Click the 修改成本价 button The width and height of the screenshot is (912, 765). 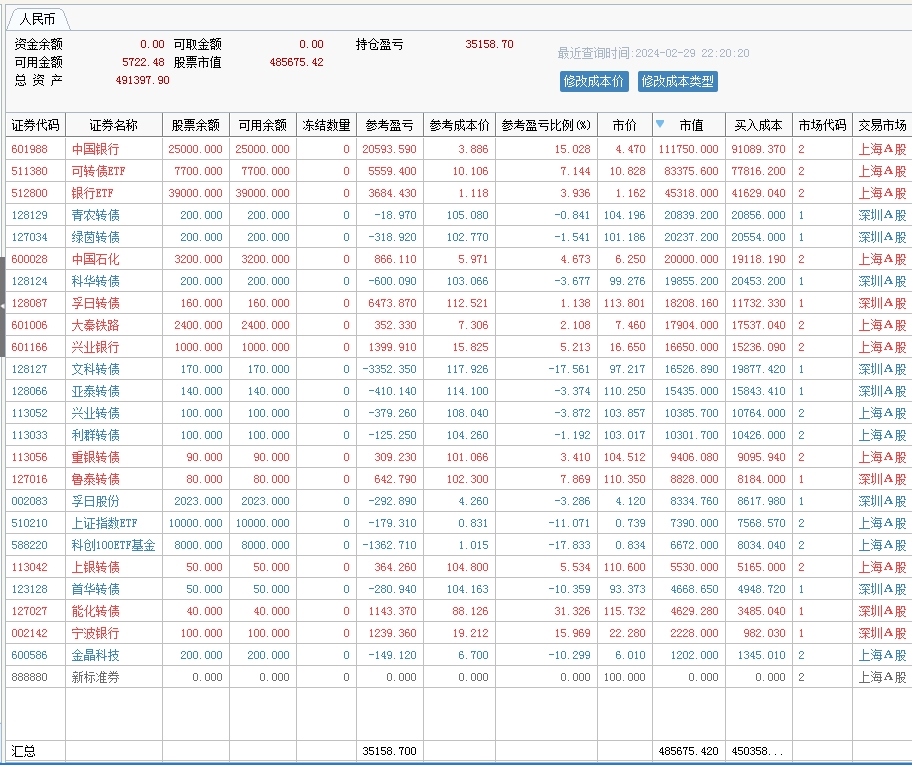[594, 81]
